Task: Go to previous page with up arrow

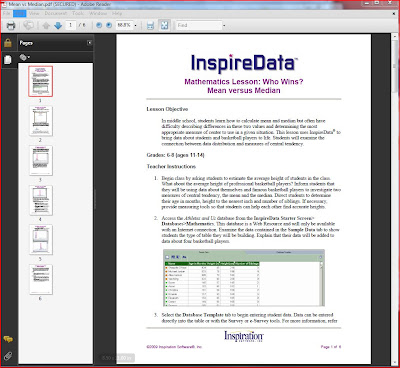Action: point(46,25)
